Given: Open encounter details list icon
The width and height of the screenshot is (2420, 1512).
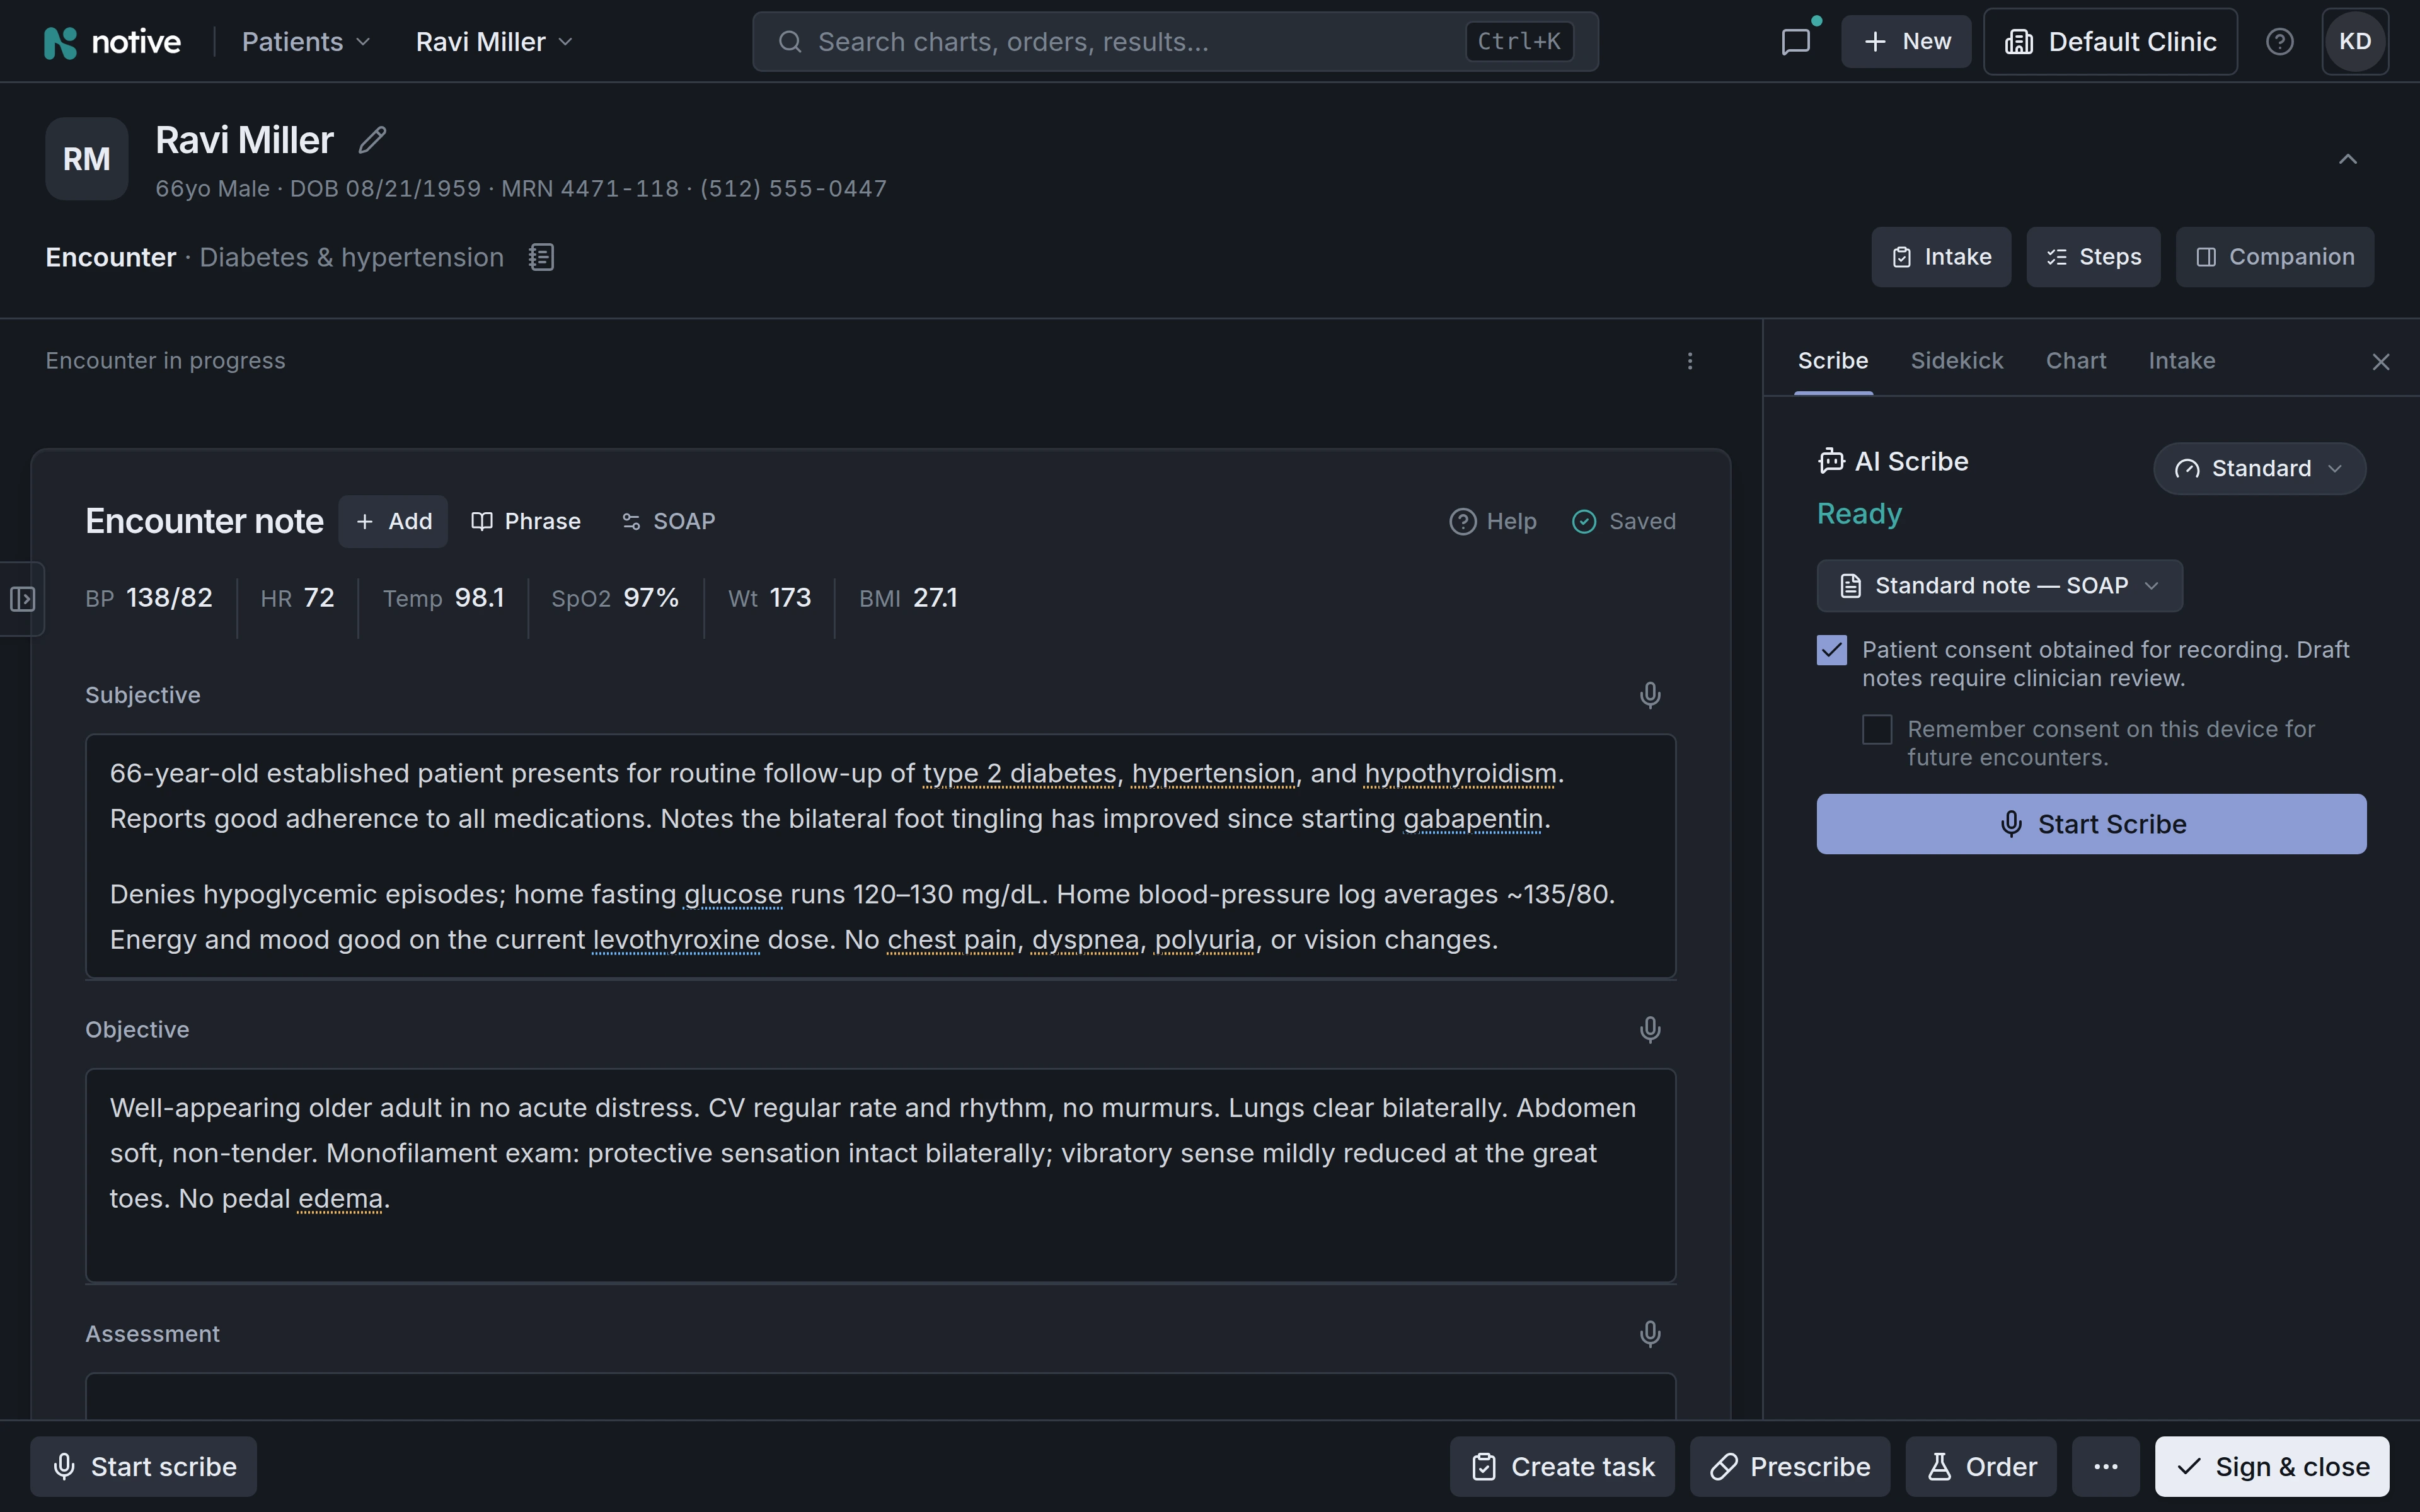Looking at the screenshot, I should 541,257.
